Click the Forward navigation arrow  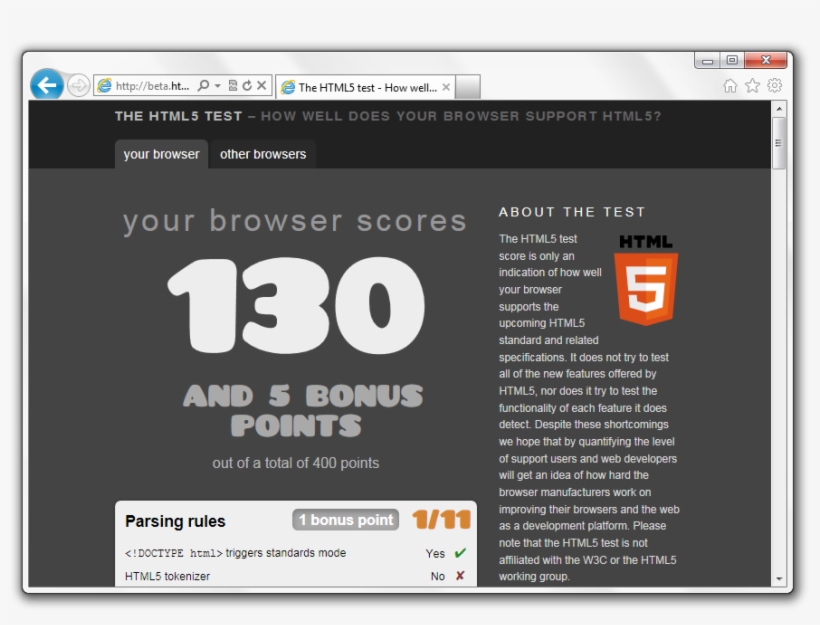78,86
